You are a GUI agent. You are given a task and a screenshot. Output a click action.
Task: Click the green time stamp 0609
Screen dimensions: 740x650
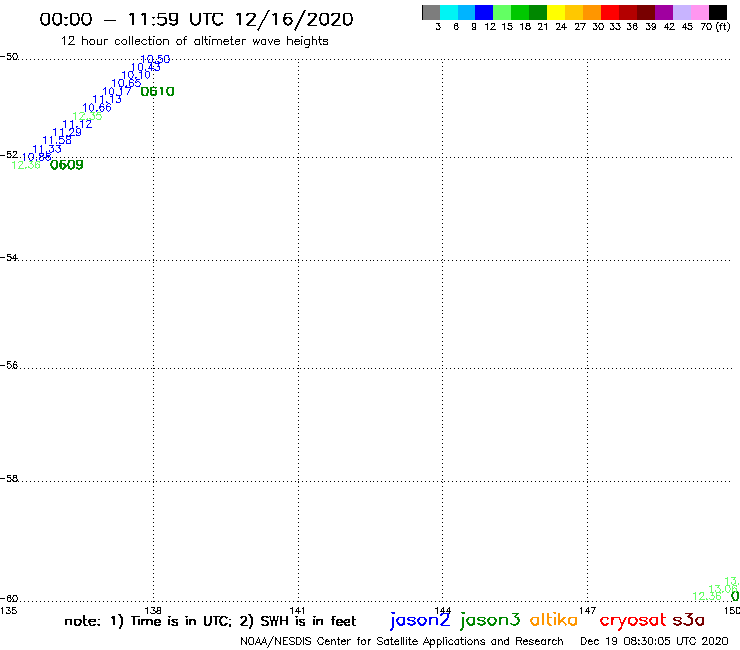click(x=67, y=165)
